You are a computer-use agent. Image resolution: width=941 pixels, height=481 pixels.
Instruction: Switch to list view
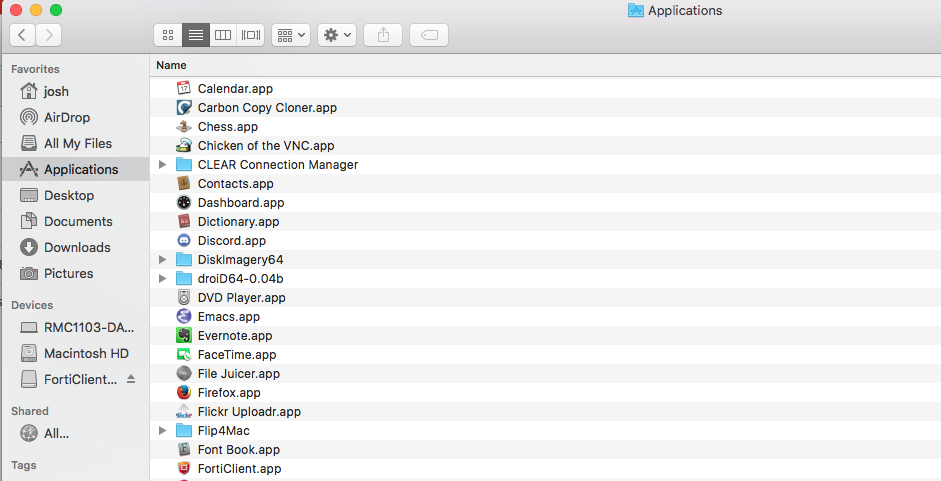[196, 35]
